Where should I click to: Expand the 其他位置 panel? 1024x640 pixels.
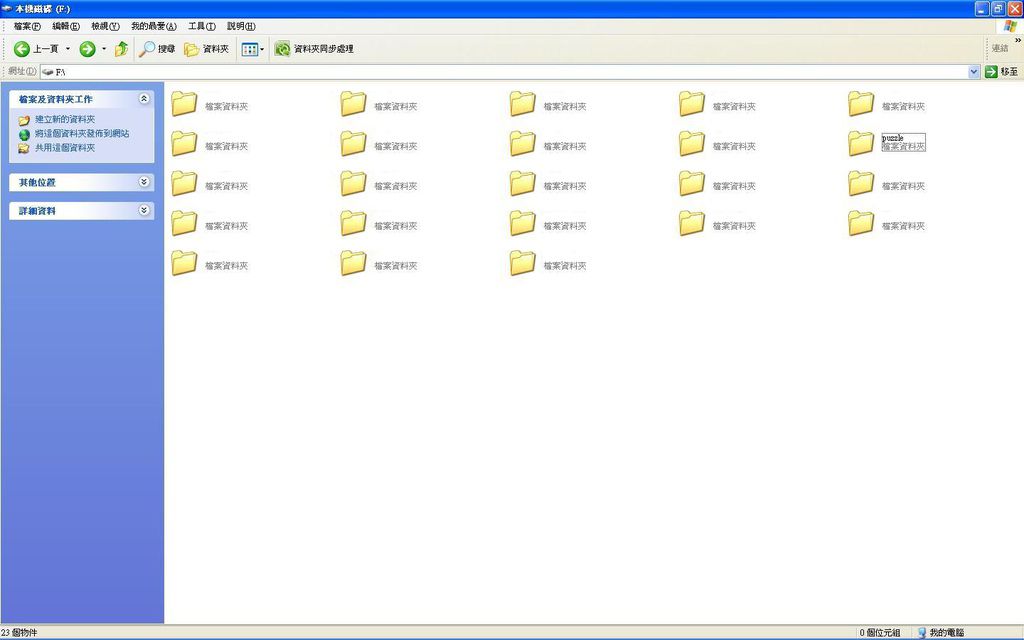click(144, 182)
